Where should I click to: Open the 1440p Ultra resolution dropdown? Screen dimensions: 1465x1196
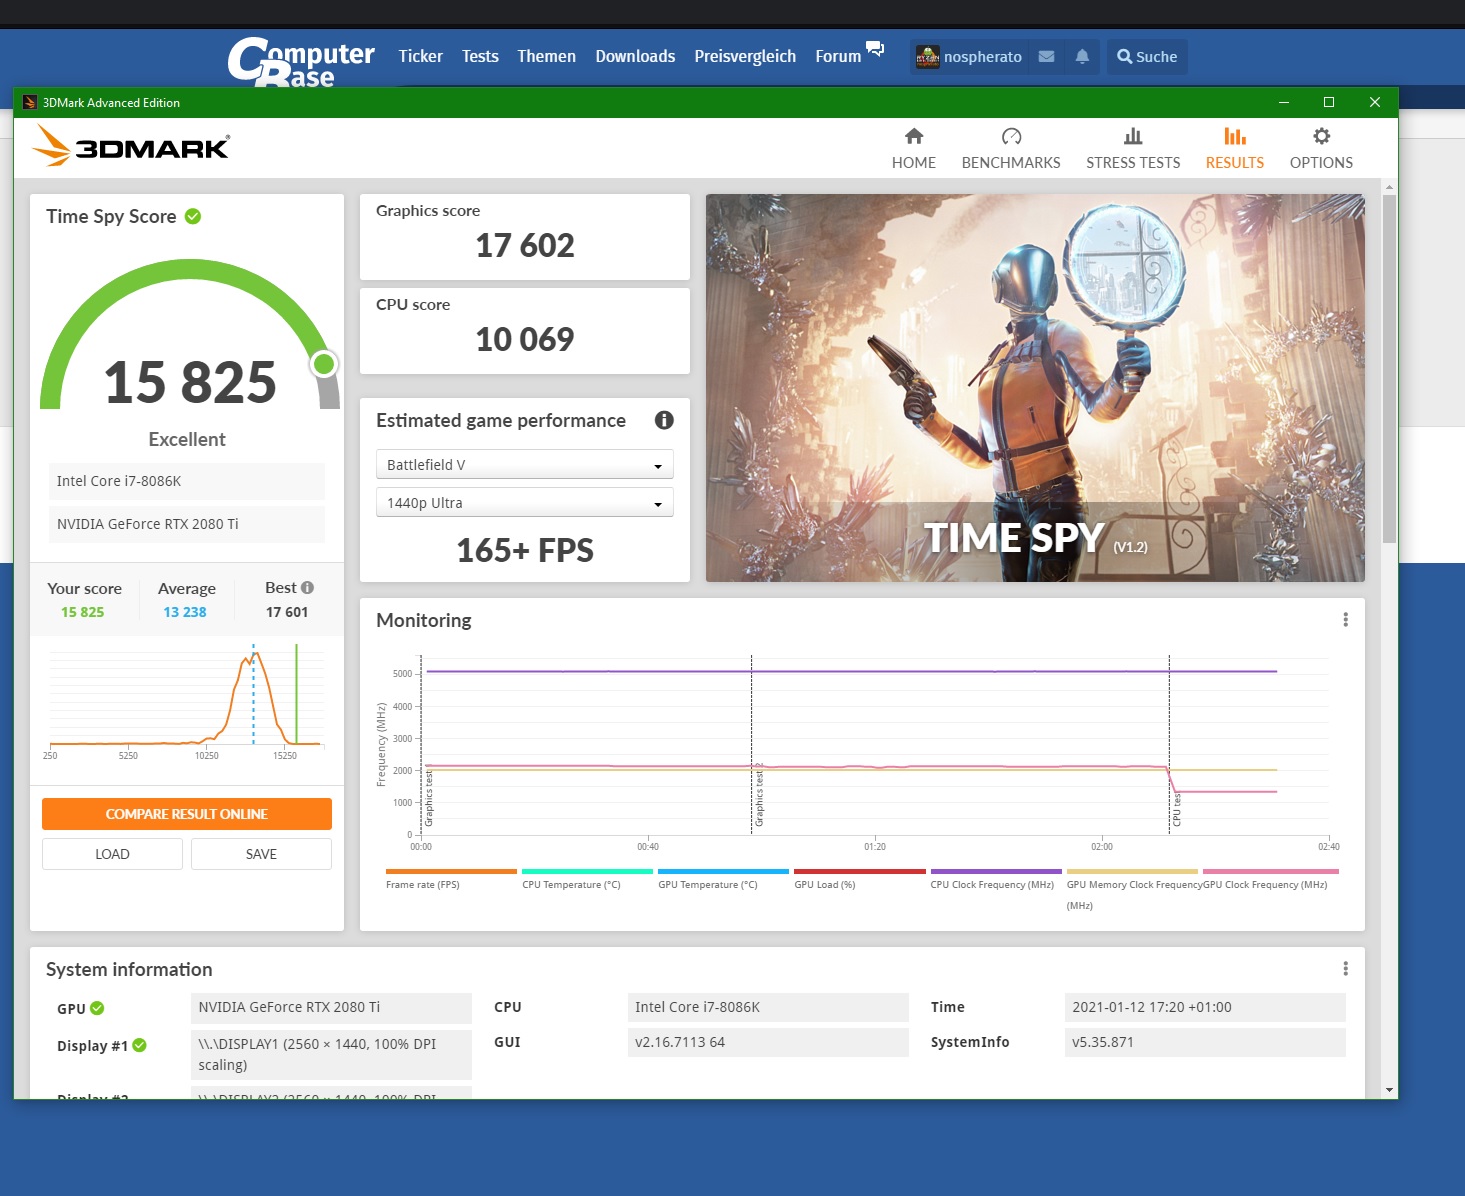click(x=524, y=503)
